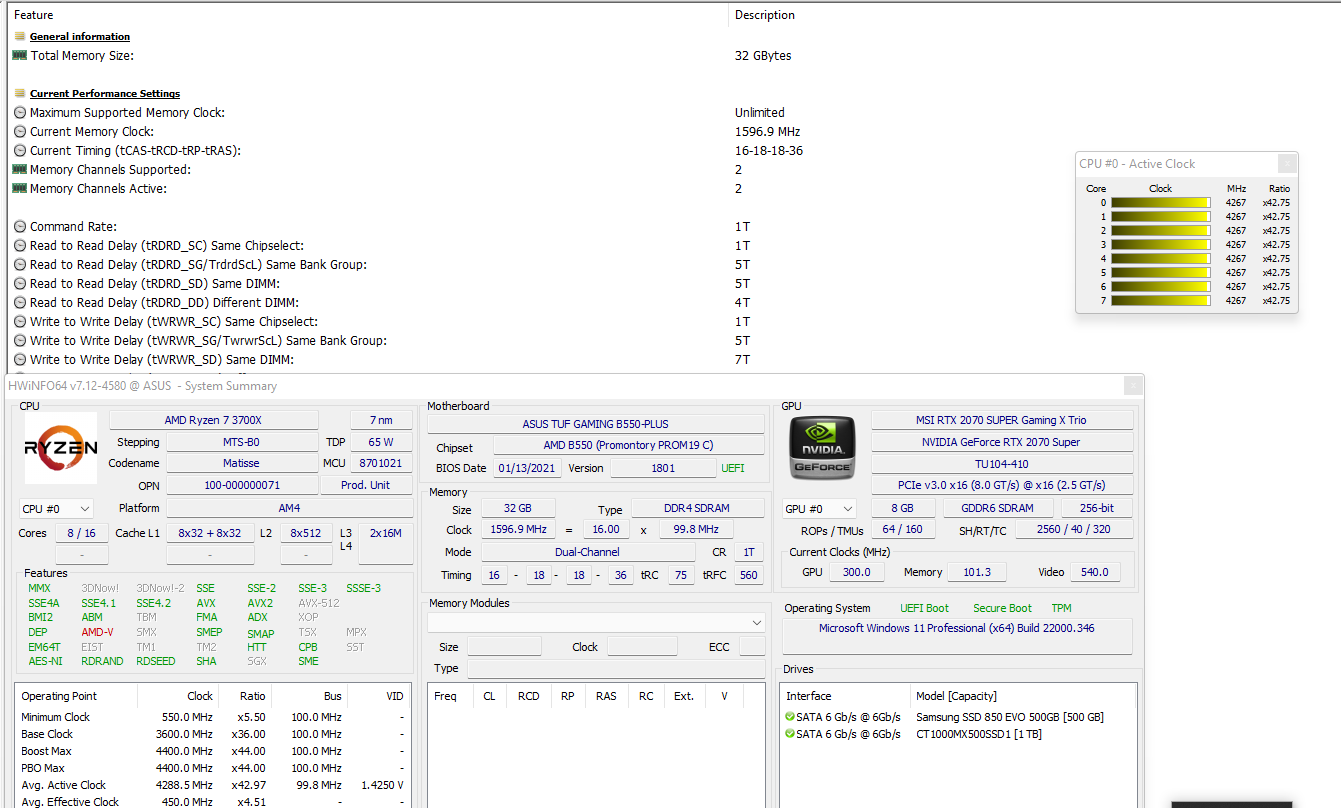1341x808 pixels.
Task: Click the tRDRD_SD Same DIMM row icon
Action: (x=19, y=284)
